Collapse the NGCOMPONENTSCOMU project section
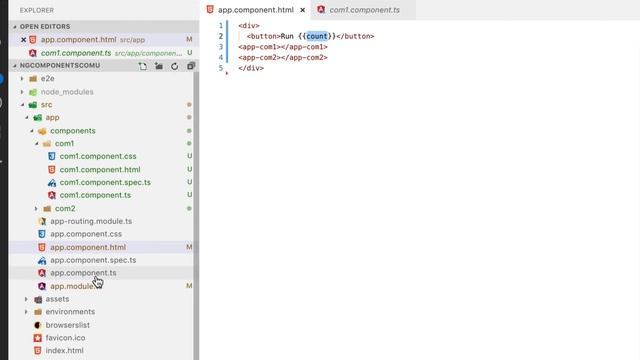This screenshot has height=360, width=640. tap(15, 65)
